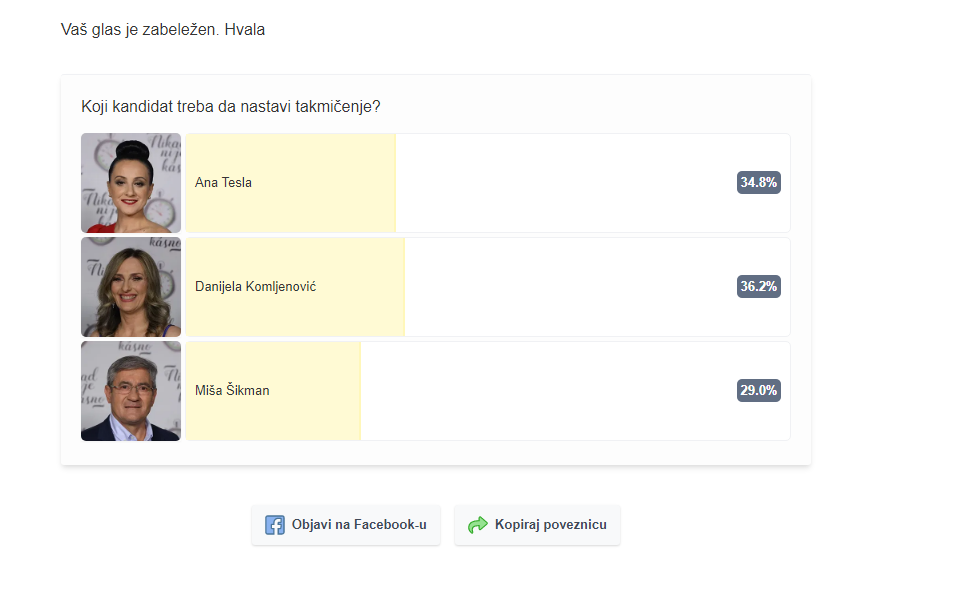Click the 29.0% percentage badge
The image size is (953, 597).
click(759, 390)
